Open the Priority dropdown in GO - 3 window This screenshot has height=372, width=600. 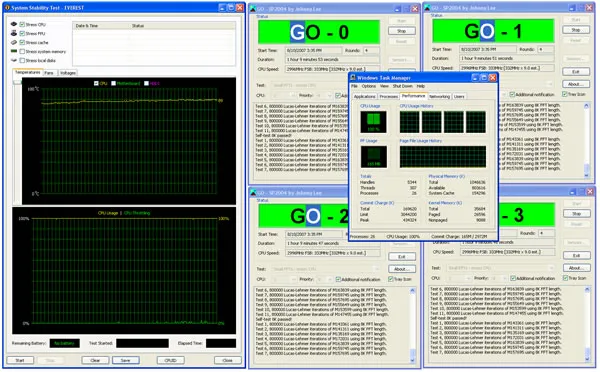(498, 278)
